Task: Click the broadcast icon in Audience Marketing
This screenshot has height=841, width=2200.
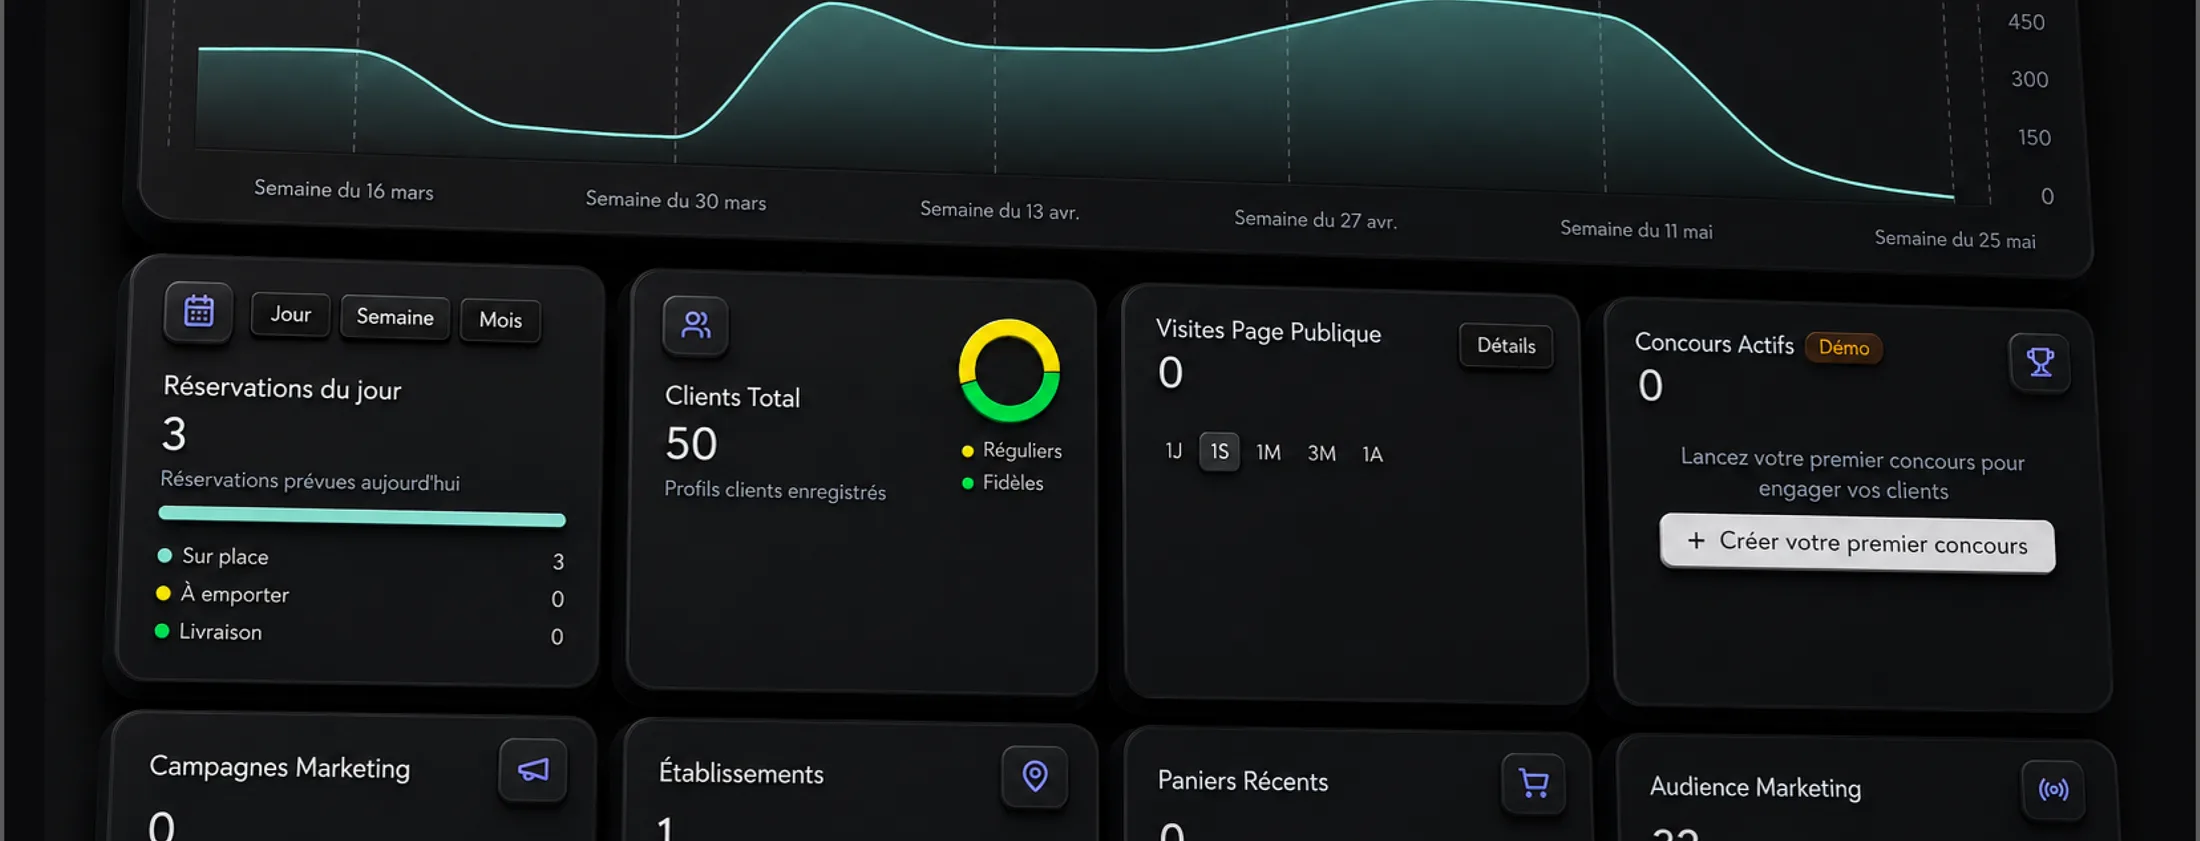Action: click(2053, 790)
